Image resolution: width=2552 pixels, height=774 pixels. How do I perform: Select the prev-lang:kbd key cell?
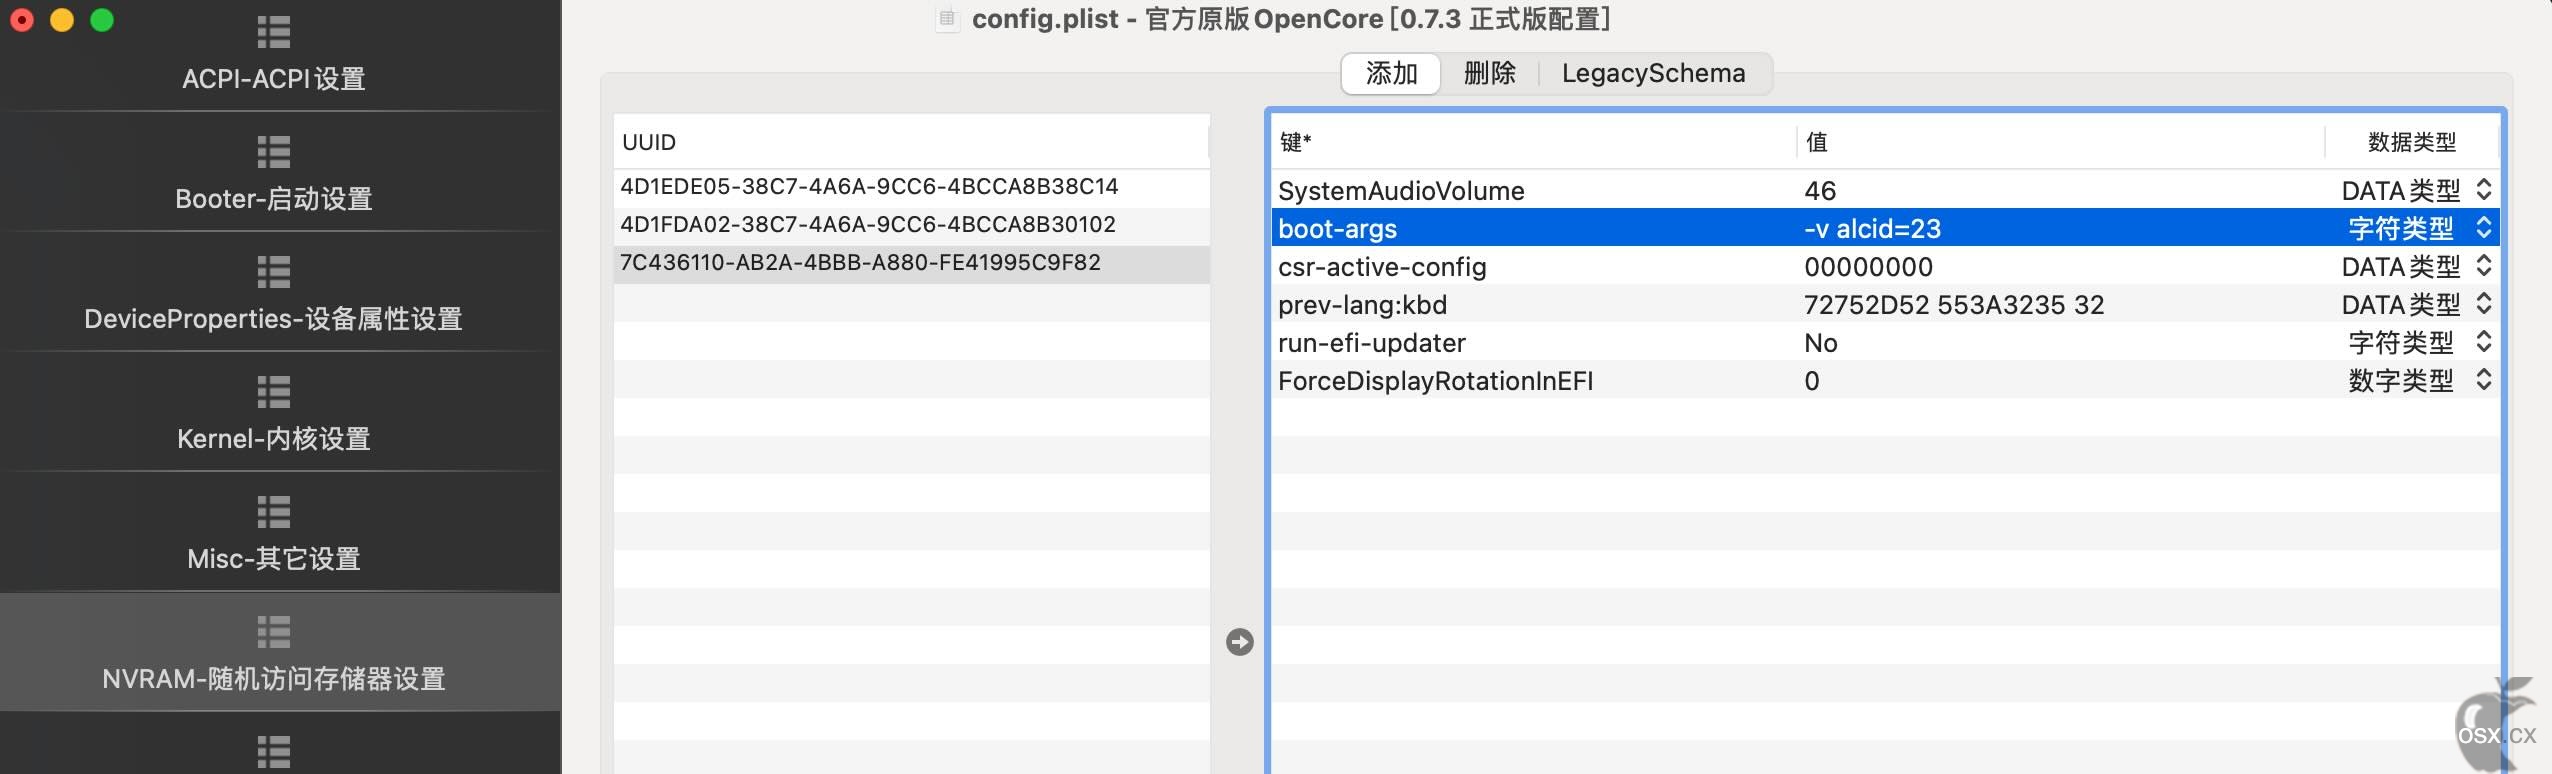1533,304
